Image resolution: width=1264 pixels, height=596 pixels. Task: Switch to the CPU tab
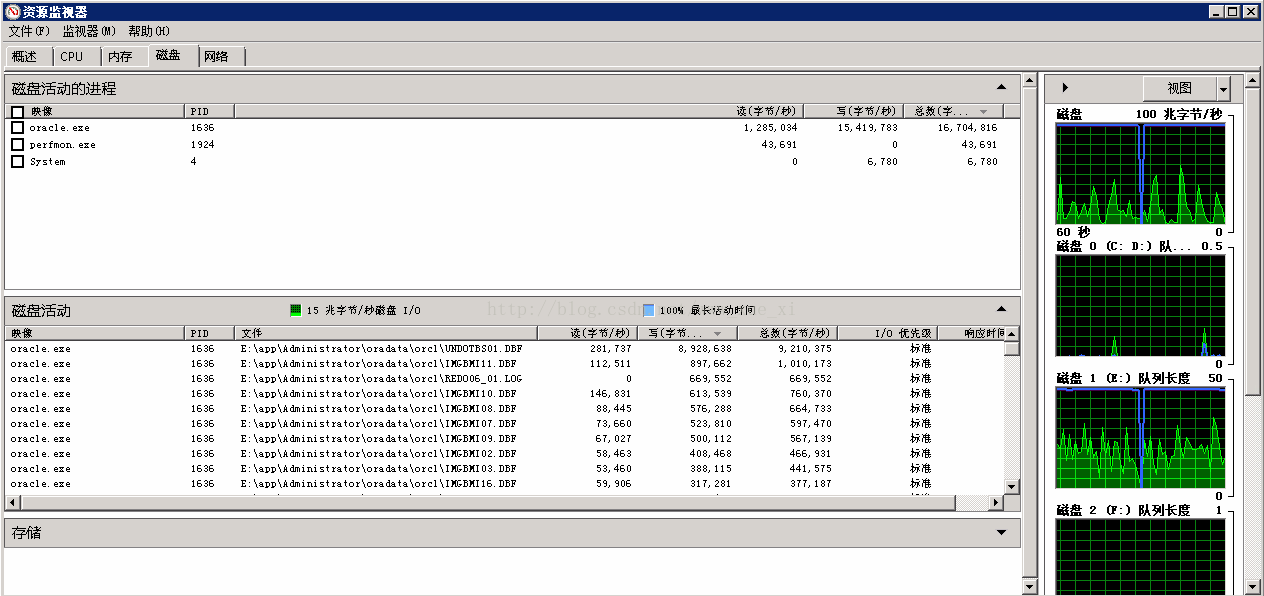click(x=72, y=57)
